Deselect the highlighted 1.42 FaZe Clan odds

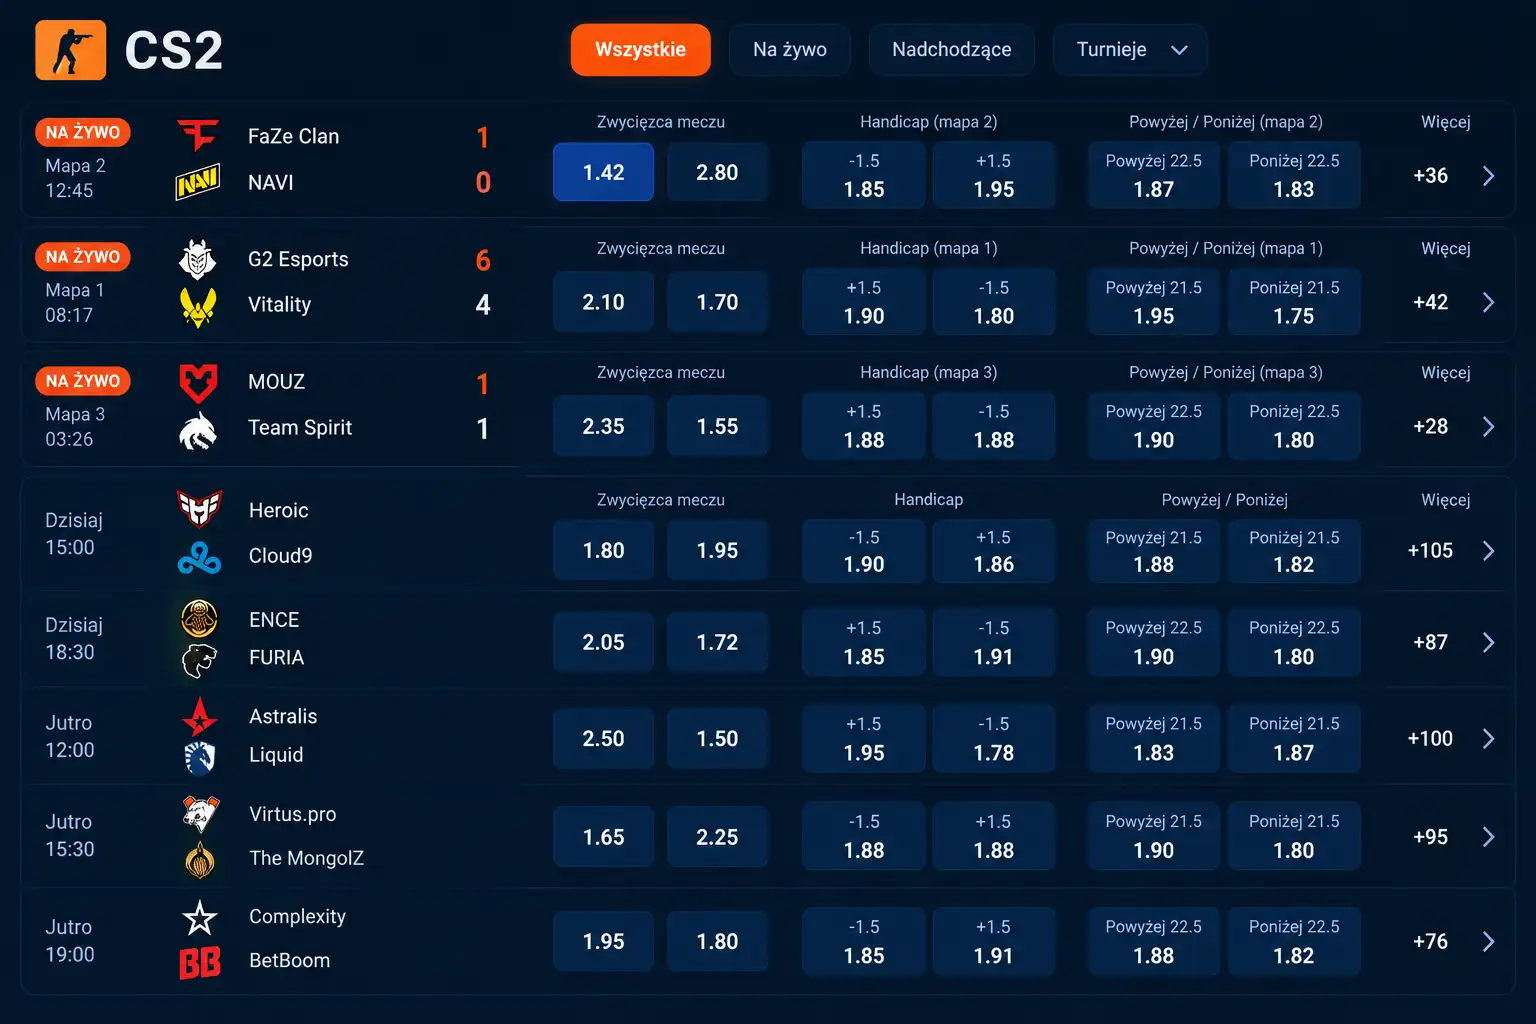point(603,172)
